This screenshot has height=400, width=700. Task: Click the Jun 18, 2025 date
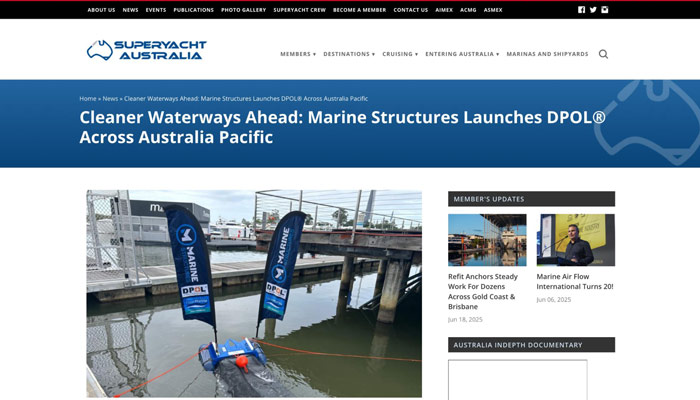click(465, 320)
